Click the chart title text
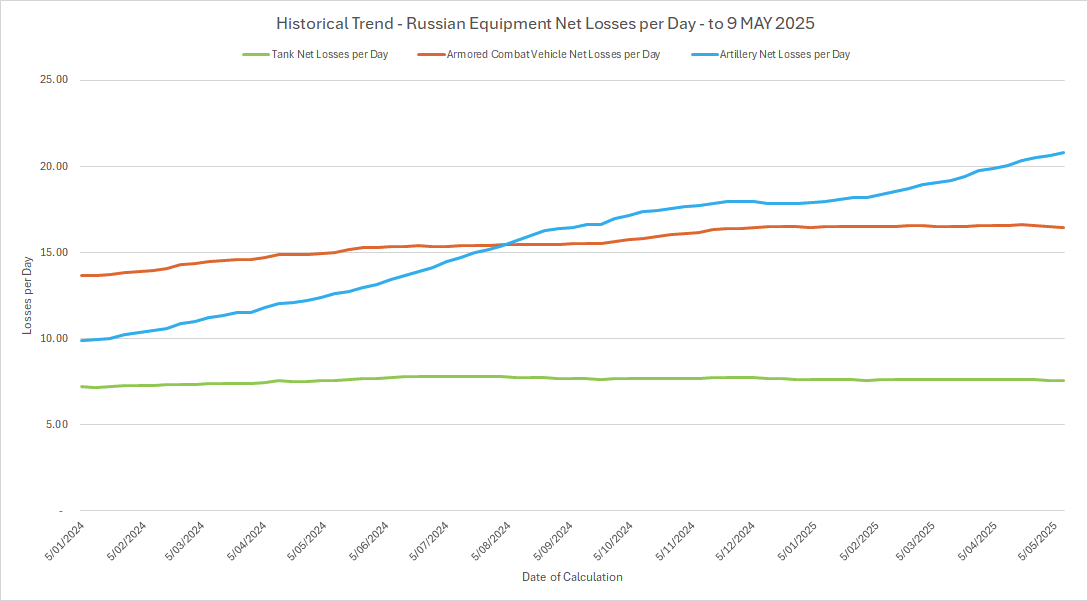Image resolution: width=1088 pixels, height=601 pixels. click(x=544, y=23)
